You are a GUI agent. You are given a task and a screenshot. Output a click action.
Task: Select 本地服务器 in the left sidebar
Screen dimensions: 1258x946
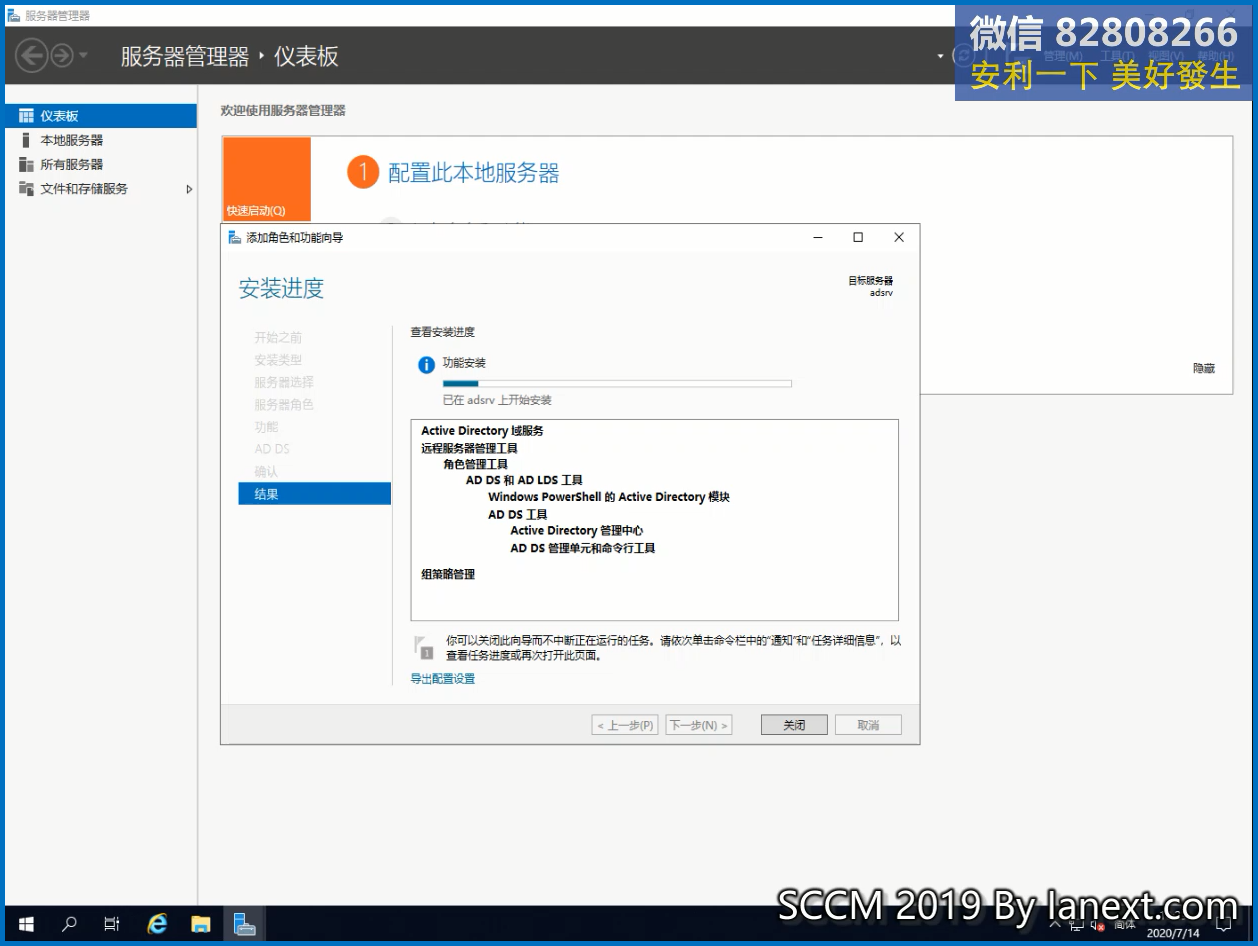(x=101, y=140)
